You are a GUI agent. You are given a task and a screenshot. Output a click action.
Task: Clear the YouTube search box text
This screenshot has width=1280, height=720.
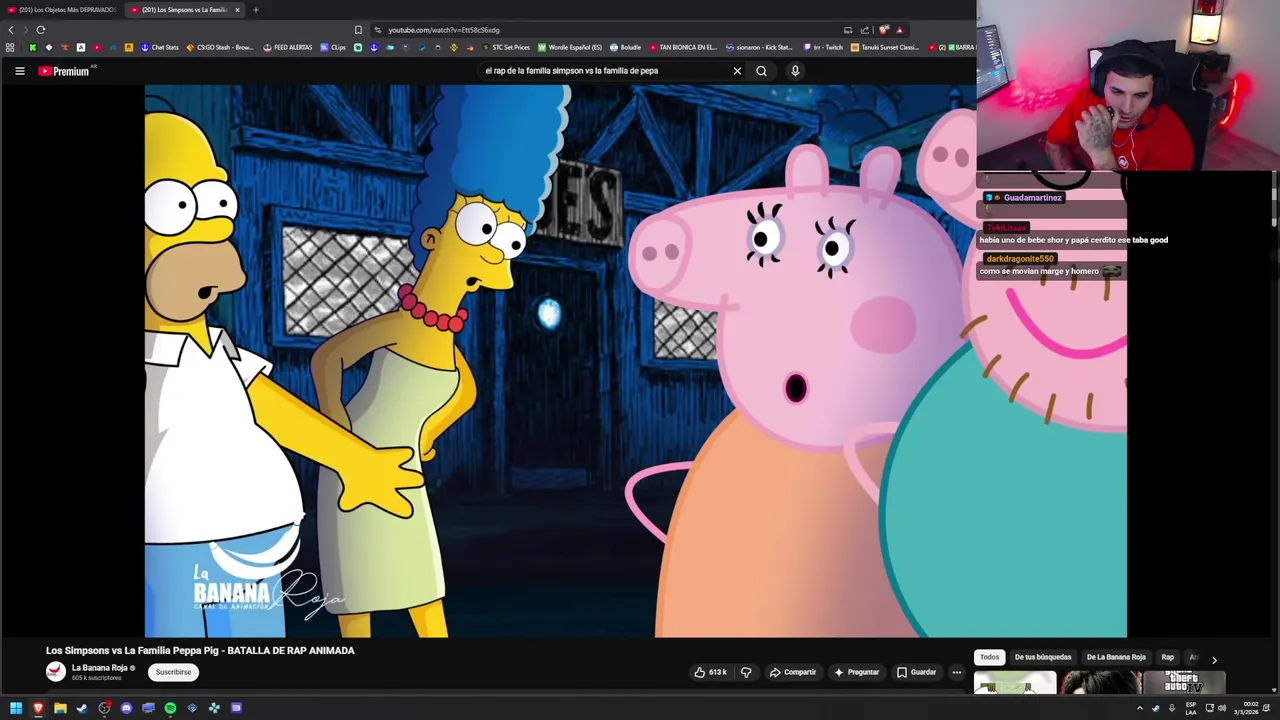(x=737, y=71)
